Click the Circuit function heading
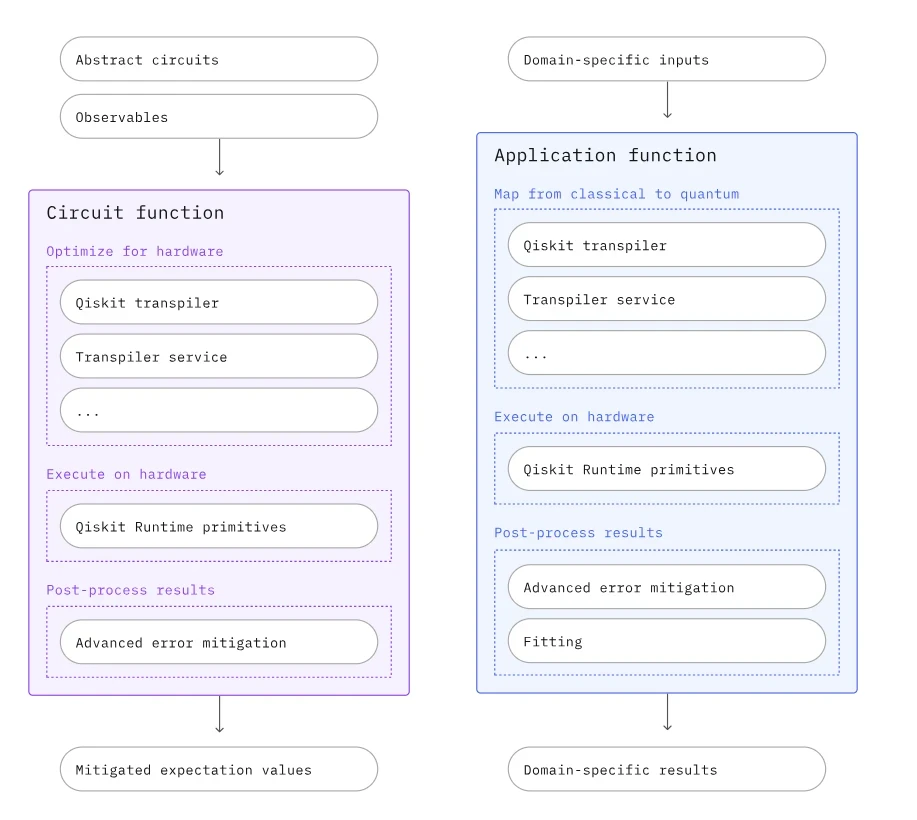Viewport: 917px width, 820px height. point(135,212)
